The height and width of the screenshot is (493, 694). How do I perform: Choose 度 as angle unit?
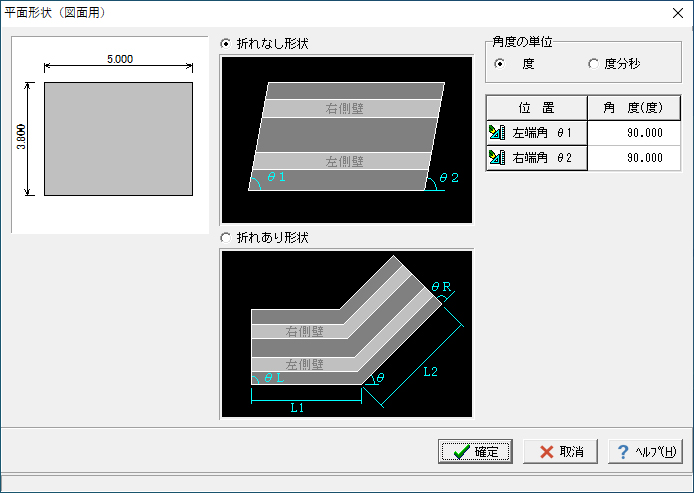(500, 64)
